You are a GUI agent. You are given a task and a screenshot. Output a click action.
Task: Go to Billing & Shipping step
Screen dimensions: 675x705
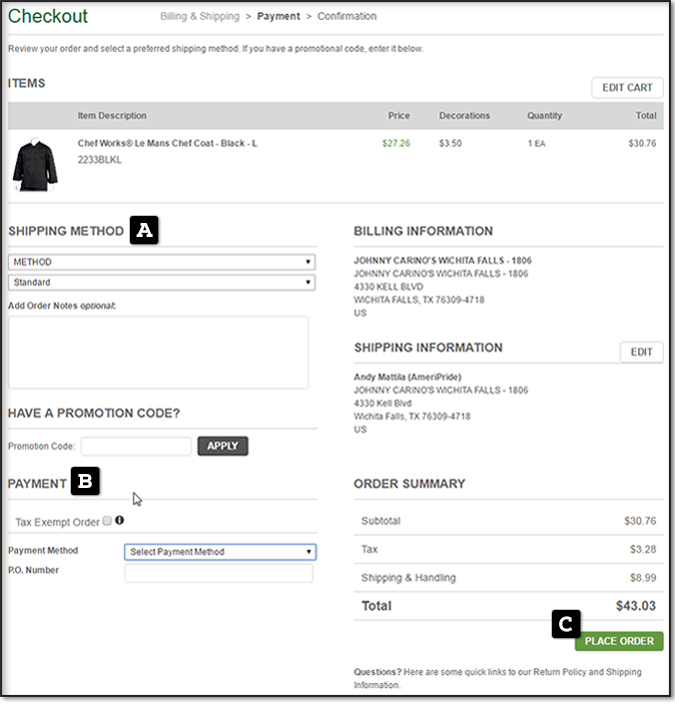[x=200, y=17]
